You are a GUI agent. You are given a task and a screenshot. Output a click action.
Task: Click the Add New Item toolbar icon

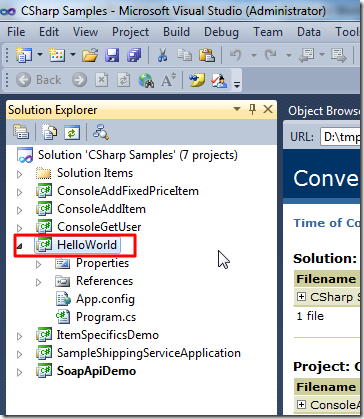point(57,55)
